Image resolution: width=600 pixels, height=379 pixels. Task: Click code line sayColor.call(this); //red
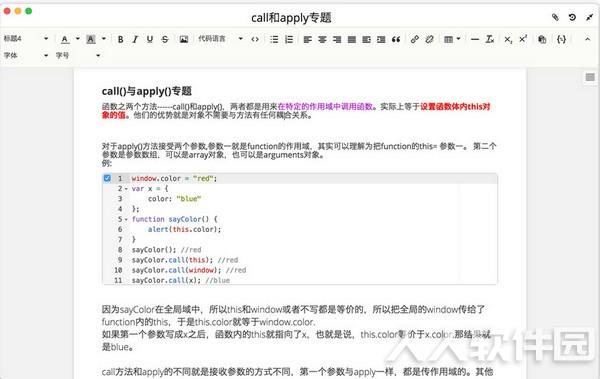click(x=185, y=260)
